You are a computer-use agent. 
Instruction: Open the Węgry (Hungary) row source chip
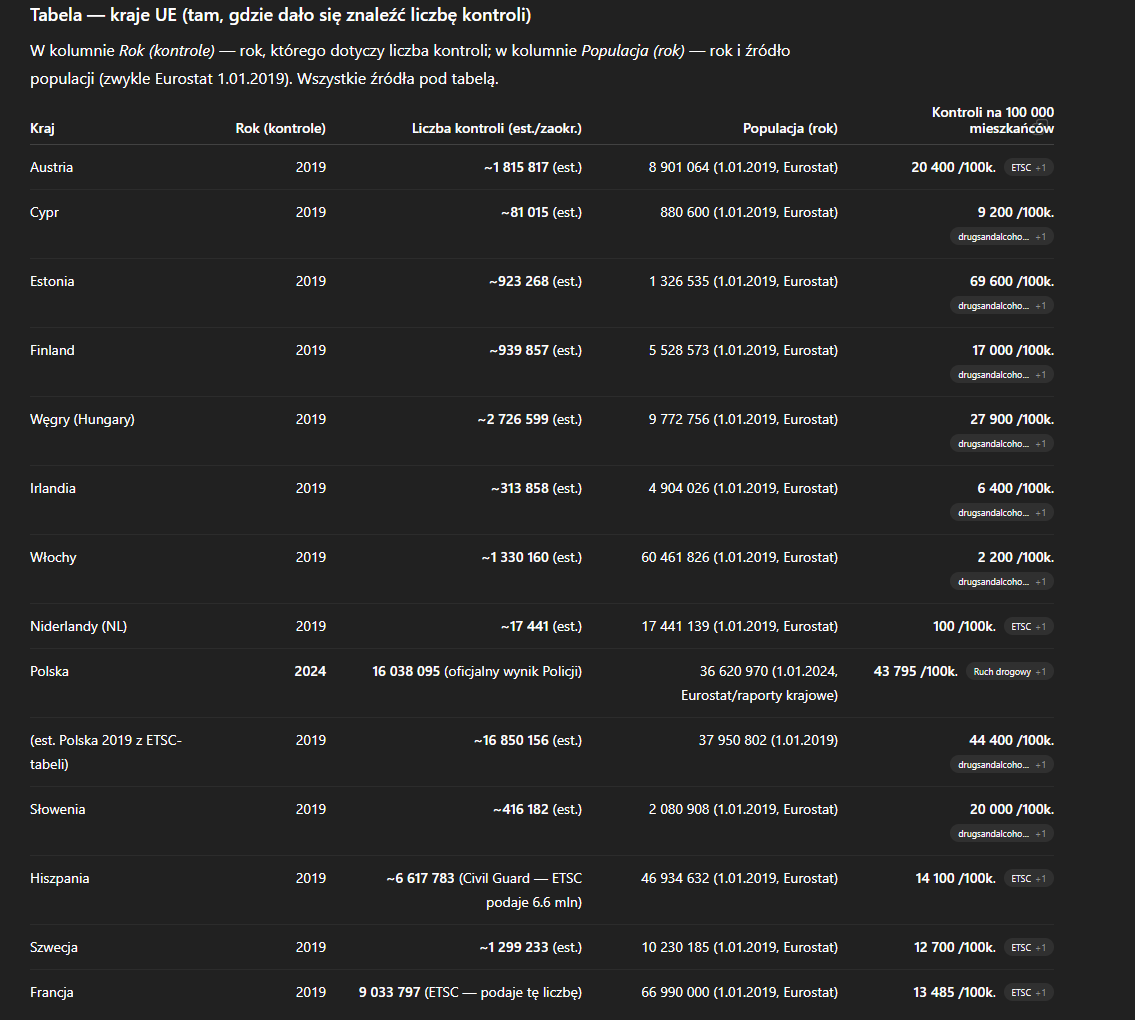coord(1001,444)
